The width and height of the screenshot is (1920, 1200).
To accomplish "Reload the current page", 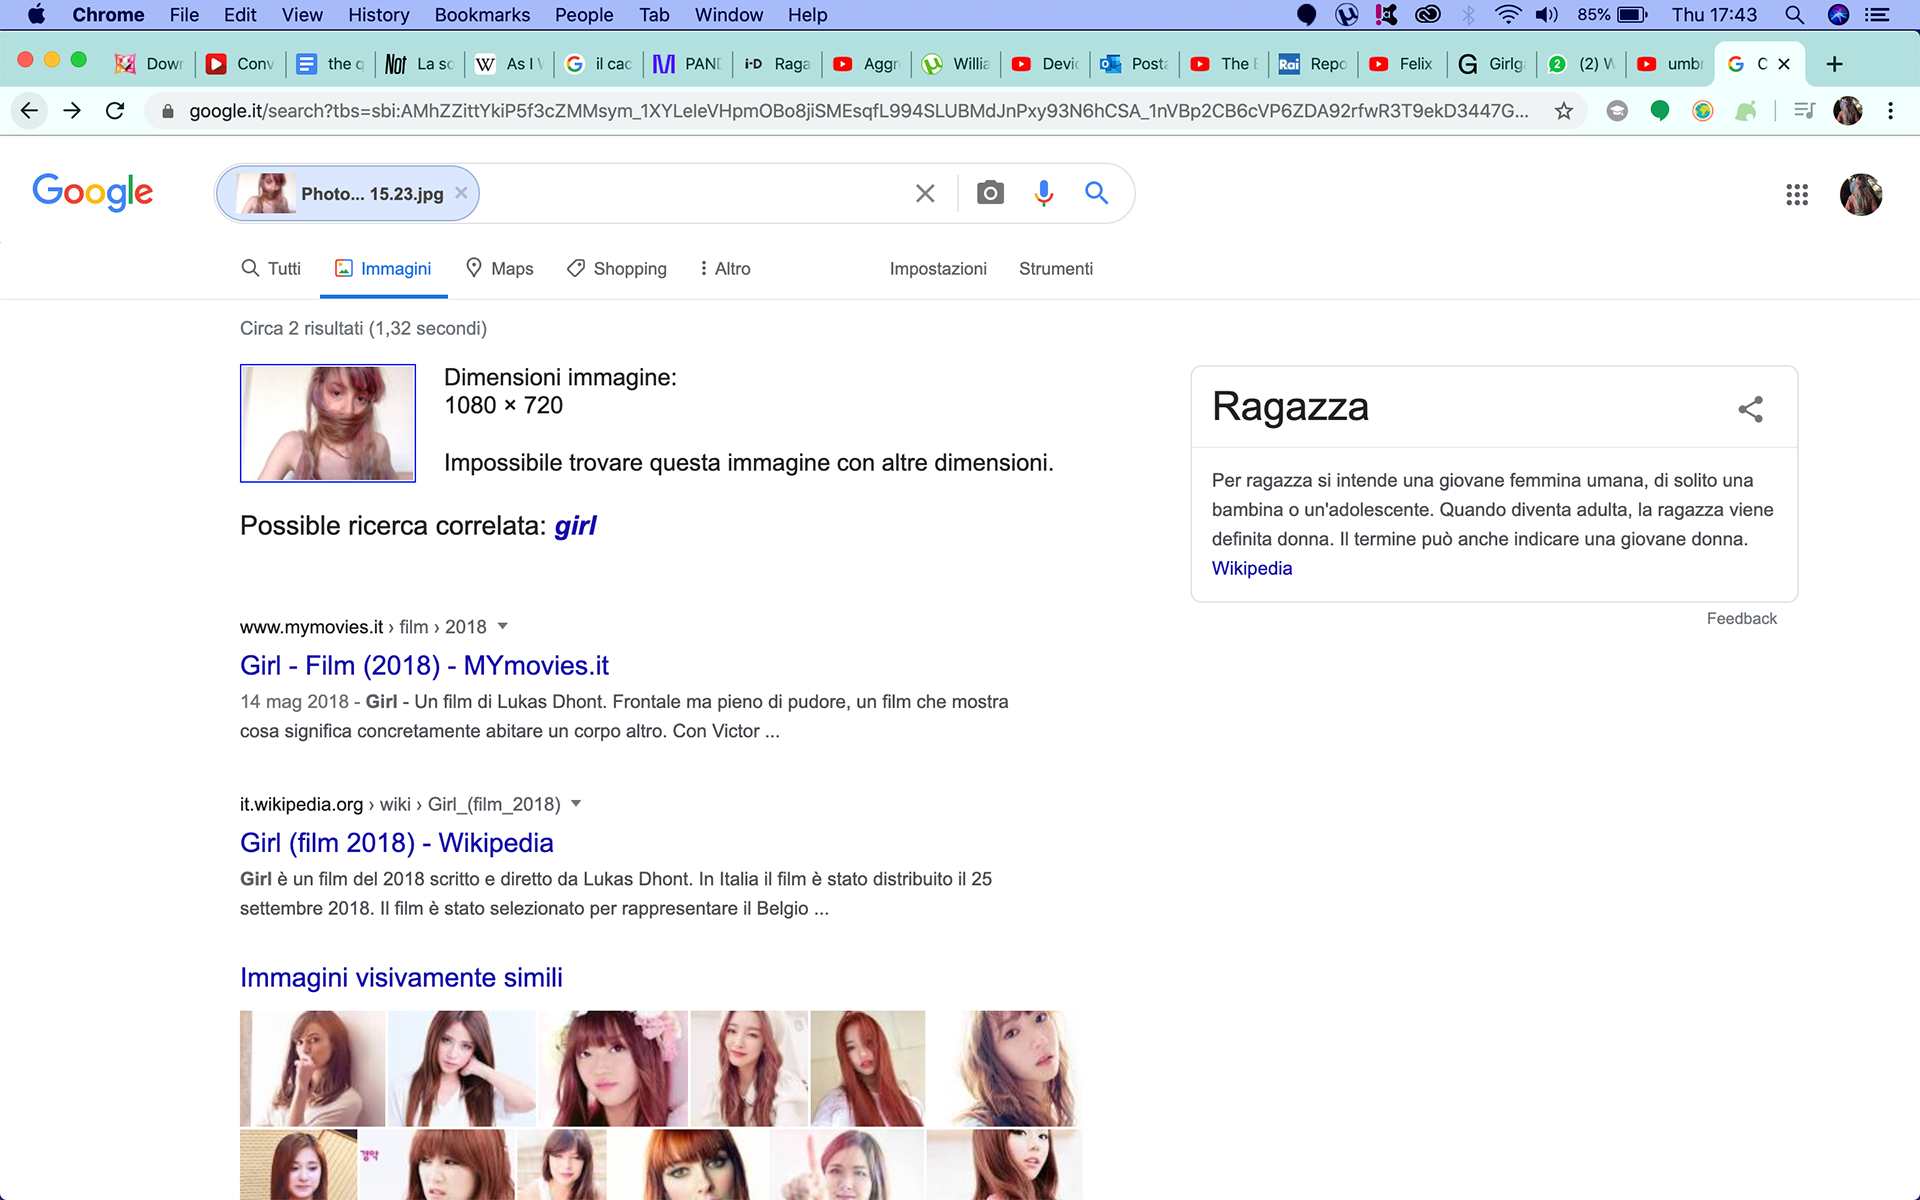I will pos(115,111).
